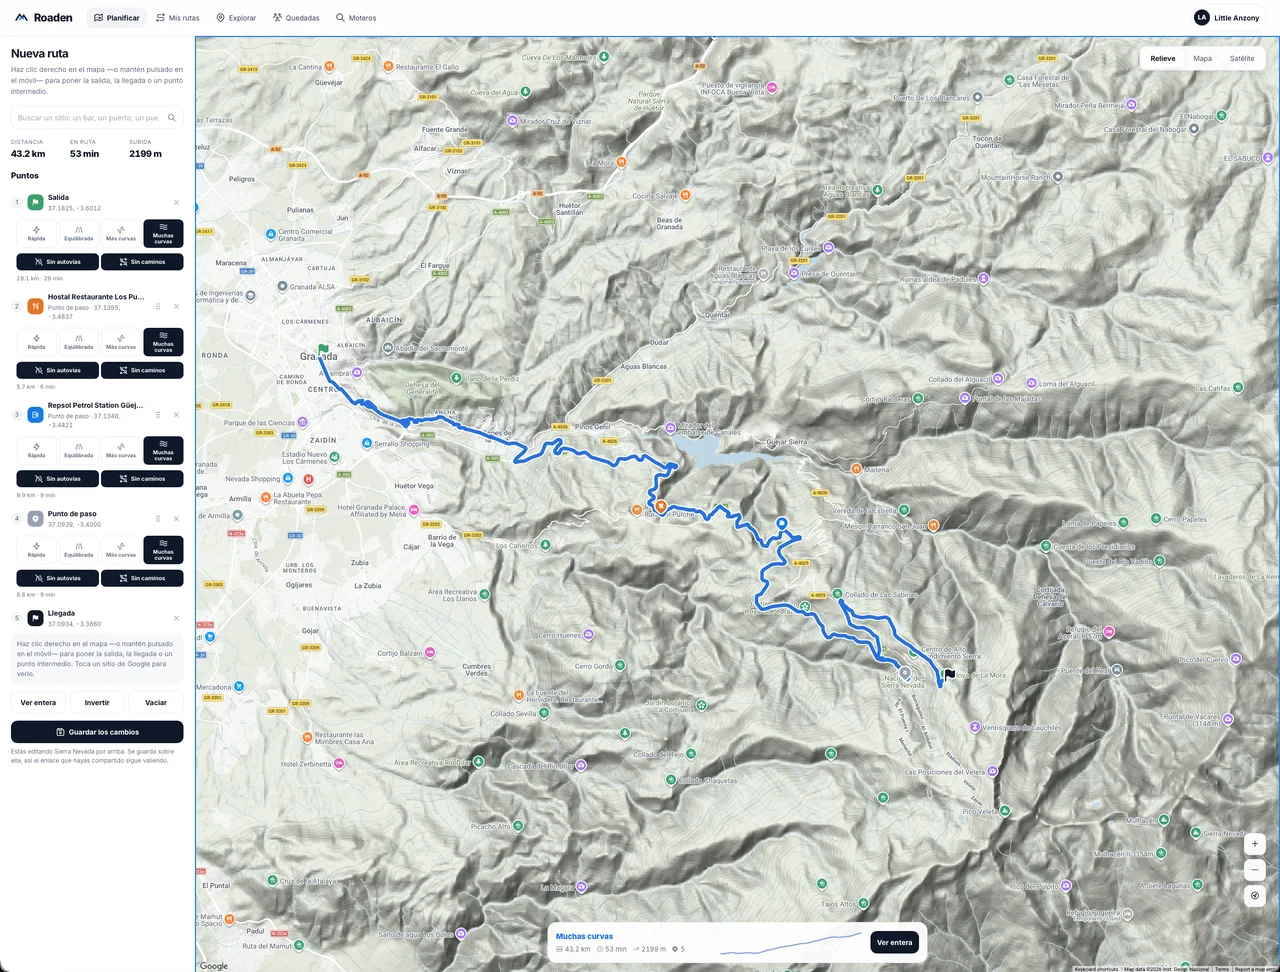The image size is (1280, 972).
Task: Click the orange restaurant icon for Hostal Restaurante
Action: tap(35, 306)
